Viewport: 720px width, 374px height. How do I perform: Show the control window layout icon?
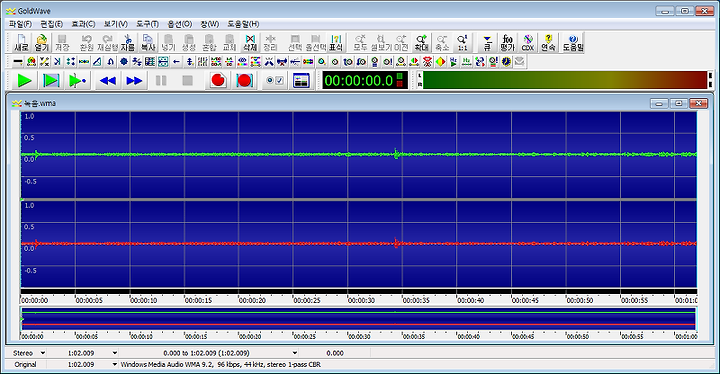point(301,80)
